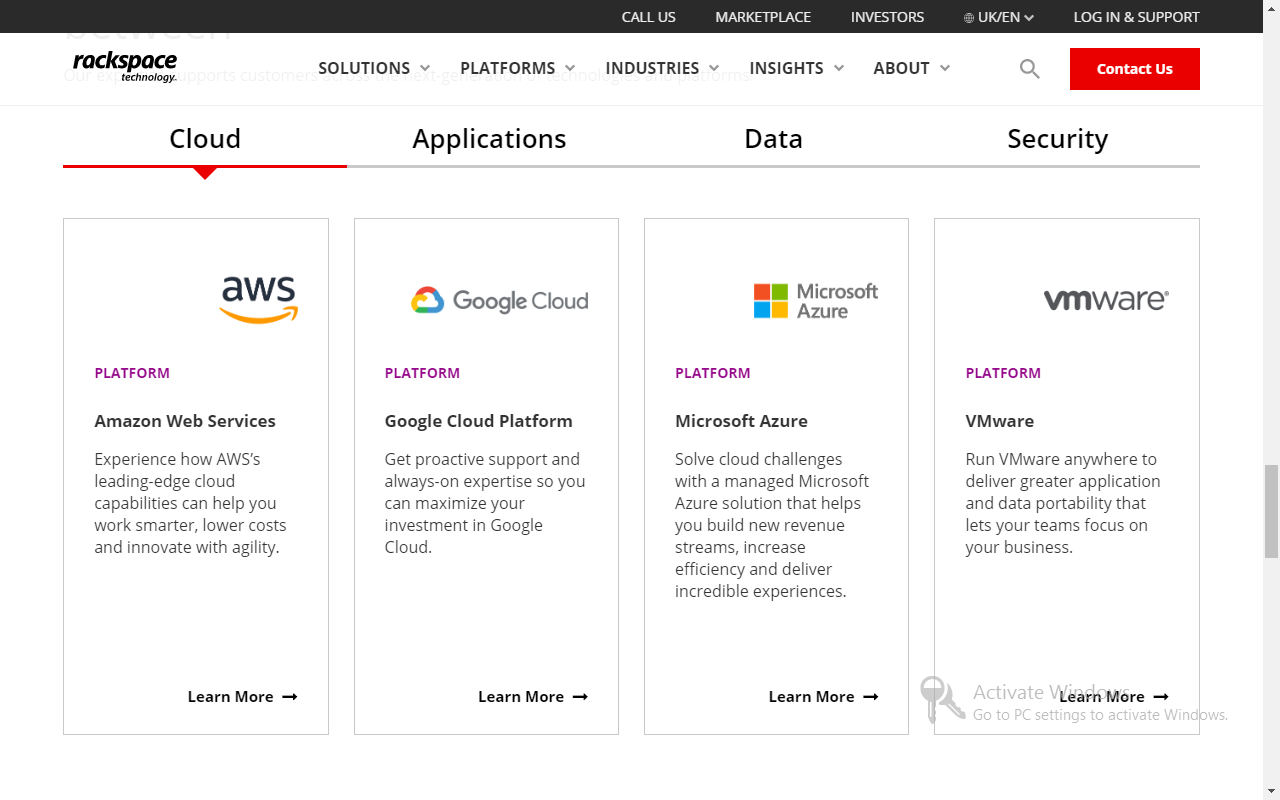Select the Cloud tab
This screenshot has height=800, width=1280.
[x=205, y=138]
